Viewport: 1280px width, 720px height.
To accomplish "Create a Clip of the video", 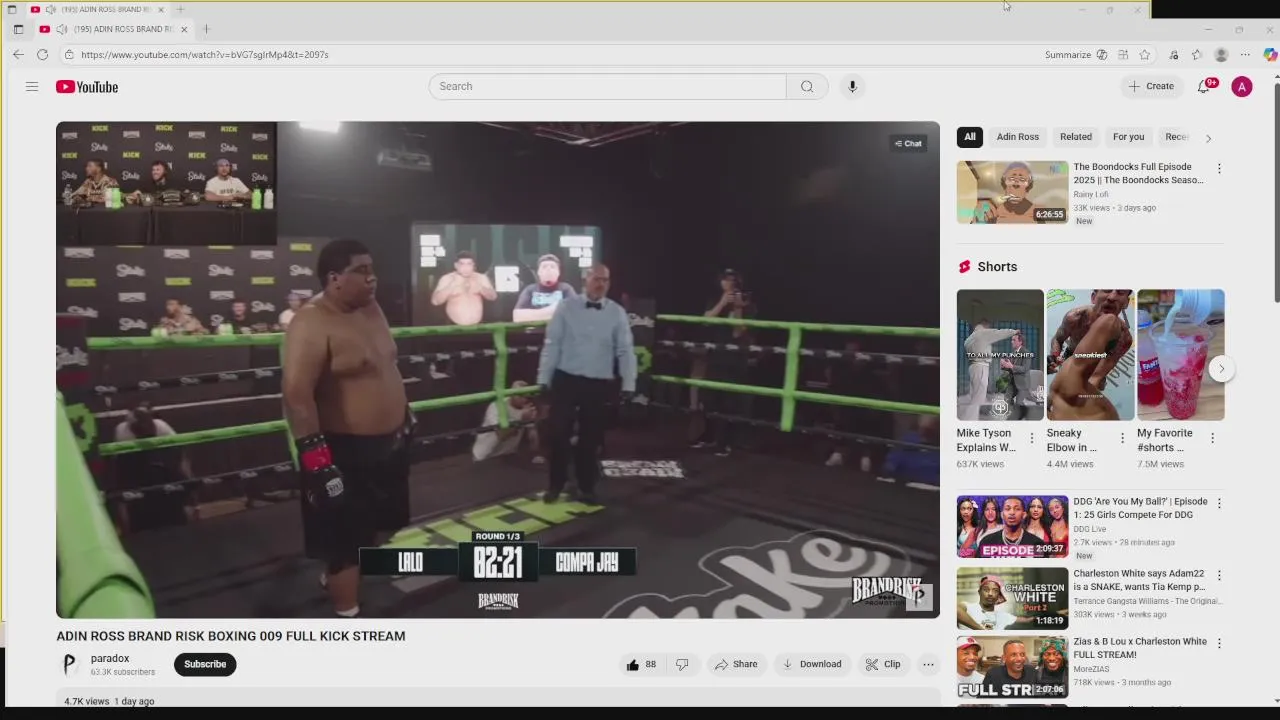I will [883, 664].
